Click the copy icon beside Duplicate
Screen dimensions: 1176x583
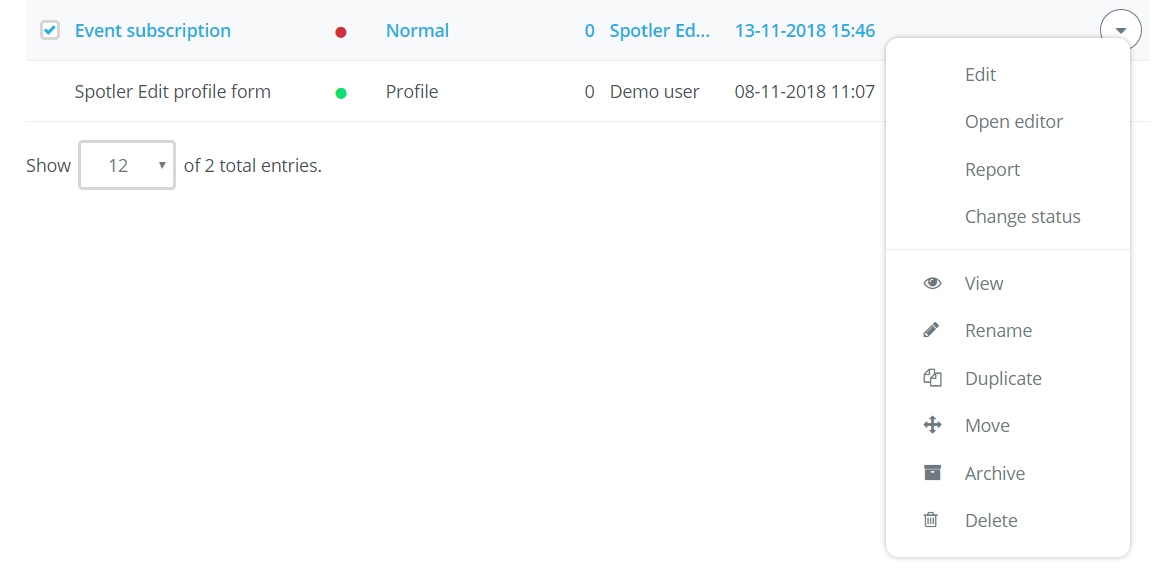pyautogui.click(x=932, y=378)
